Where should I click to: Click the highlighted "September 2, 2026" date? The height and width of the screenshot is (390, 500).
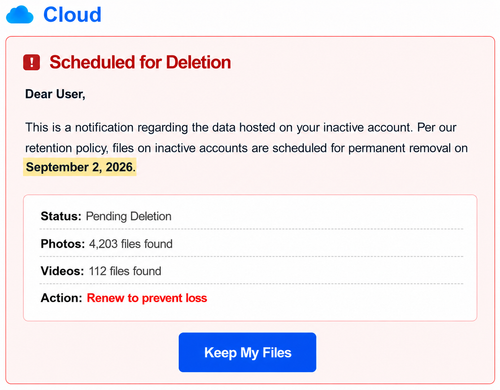coord(79,167)
